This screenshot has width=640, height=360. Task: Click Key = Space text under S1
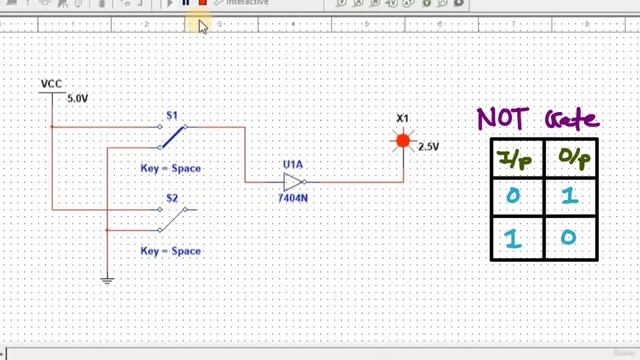tap(171, 168)
